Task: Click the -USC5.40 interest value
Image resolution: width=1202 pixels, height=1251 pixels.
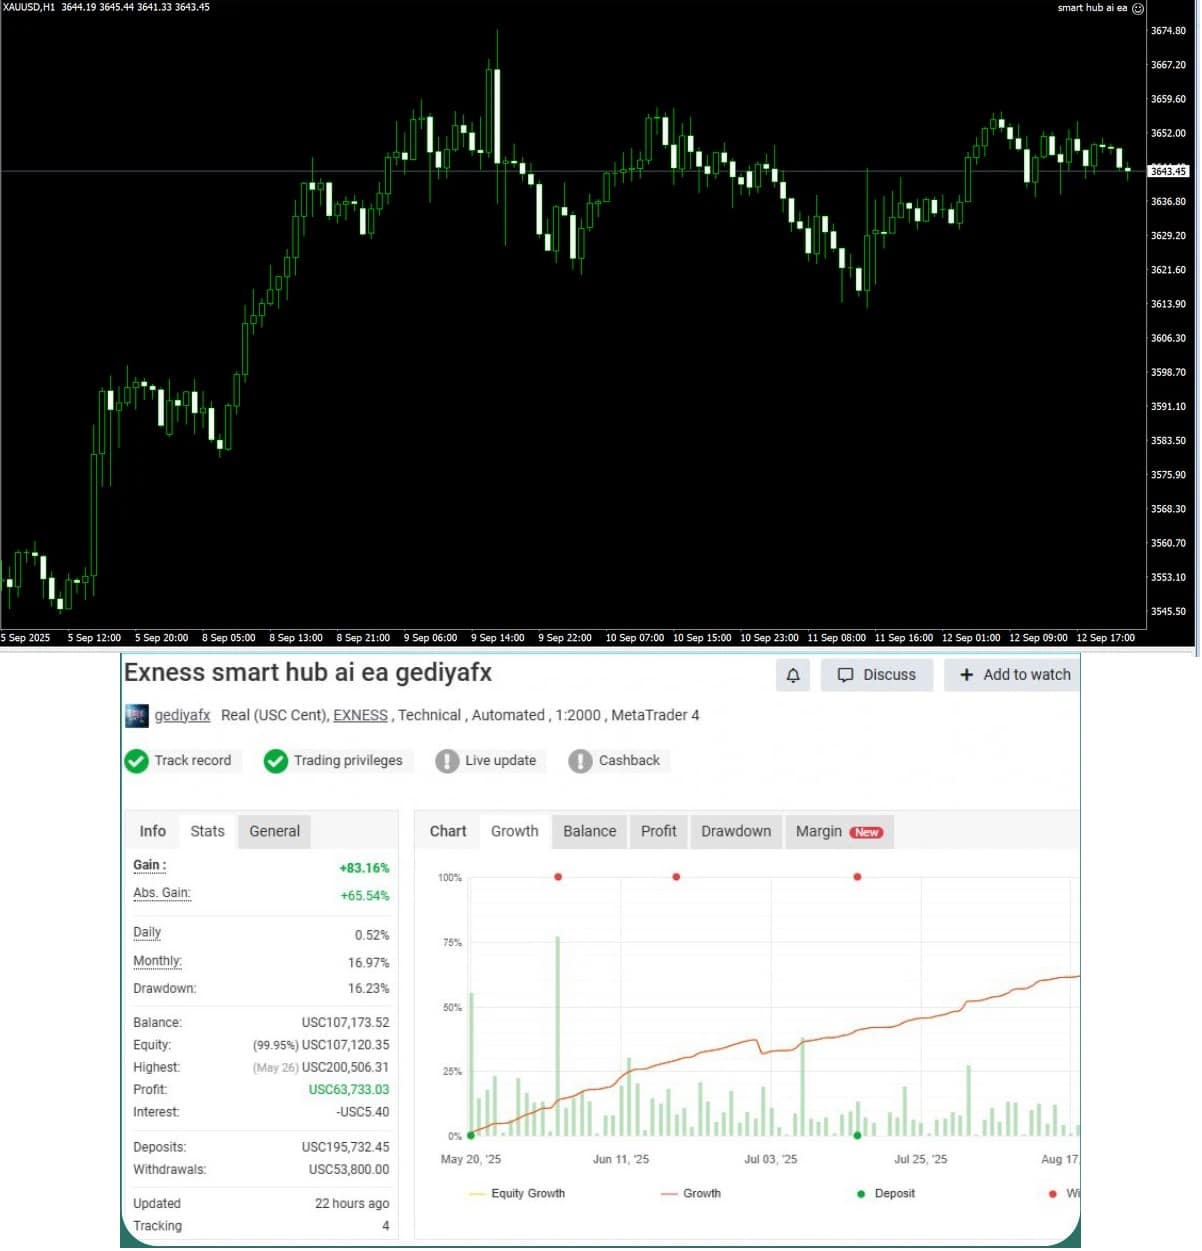Action: (x=363, y=1112)
